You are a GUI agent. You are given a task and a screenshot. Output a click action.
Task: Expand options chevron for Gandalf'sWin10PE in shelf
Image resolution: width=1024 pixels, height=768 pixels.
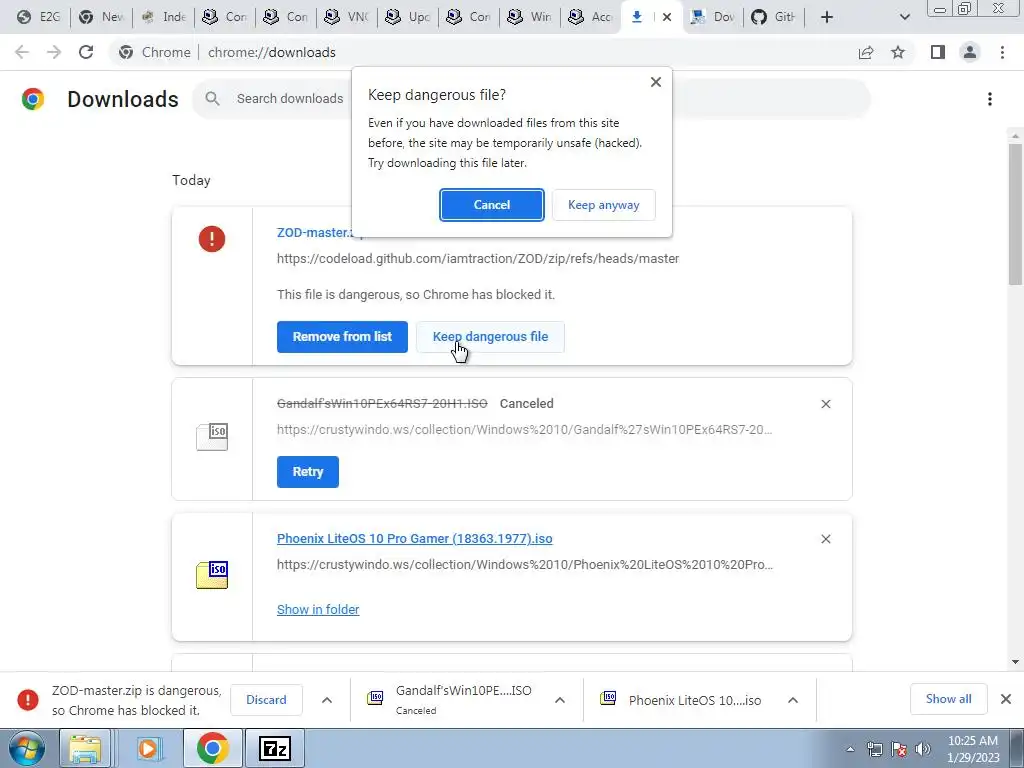coord(560,700)
